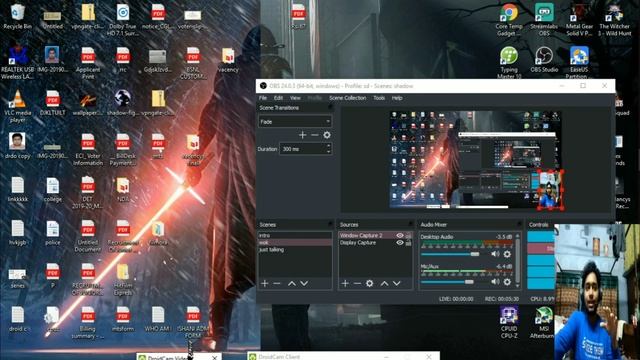Open the Dolby True HD 7.1 desktop file
This screenshot has width=640, height=360.
123,20
